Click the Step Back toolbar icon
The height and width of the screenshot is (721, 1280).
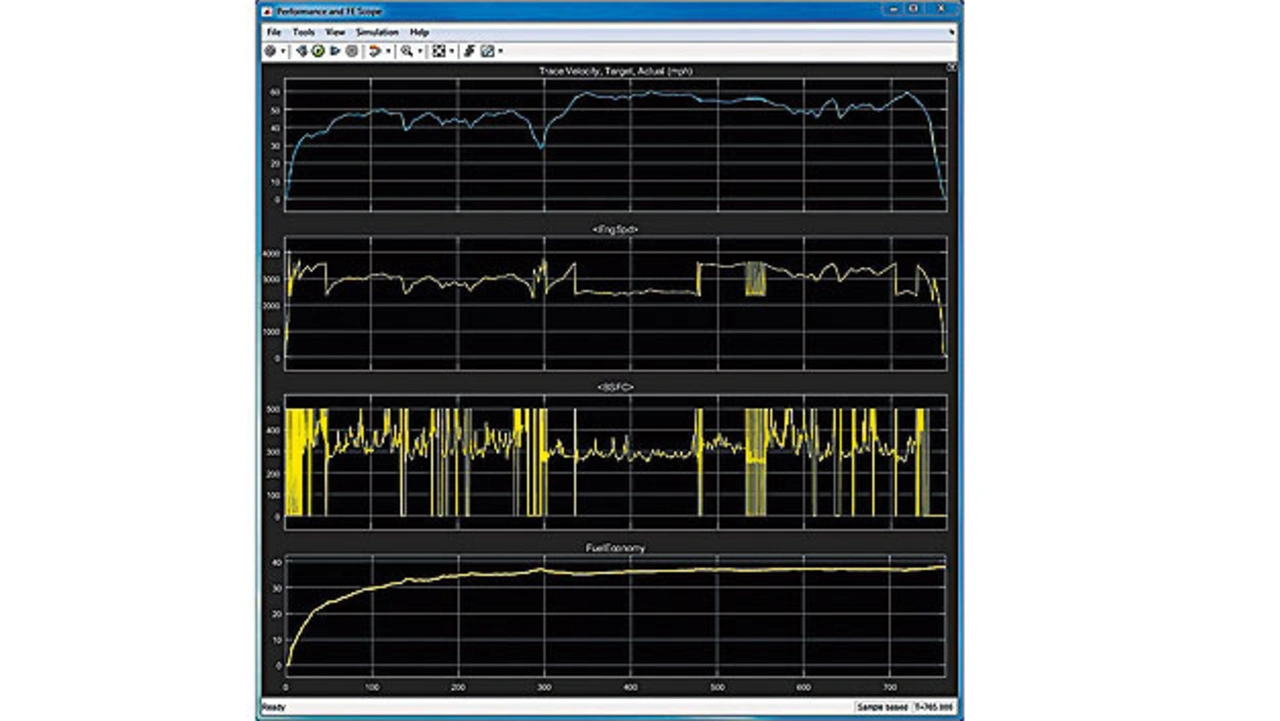tap(301, 51)
